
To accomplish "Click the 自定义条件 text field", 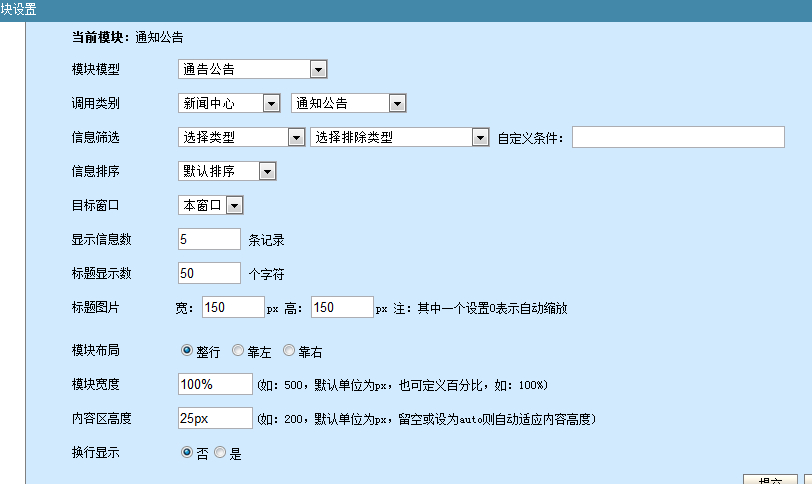I will pos(678,137).
